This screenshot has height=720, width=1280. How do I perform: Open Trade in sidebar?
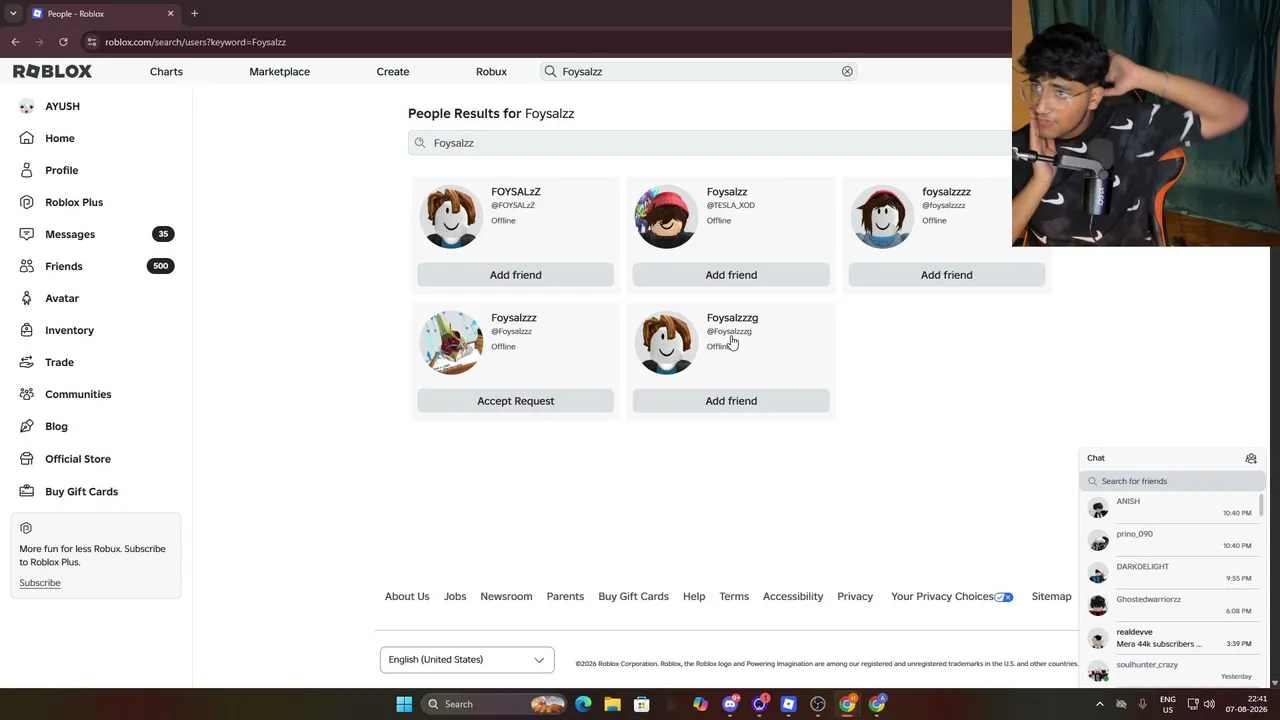(x=59, y=362)
